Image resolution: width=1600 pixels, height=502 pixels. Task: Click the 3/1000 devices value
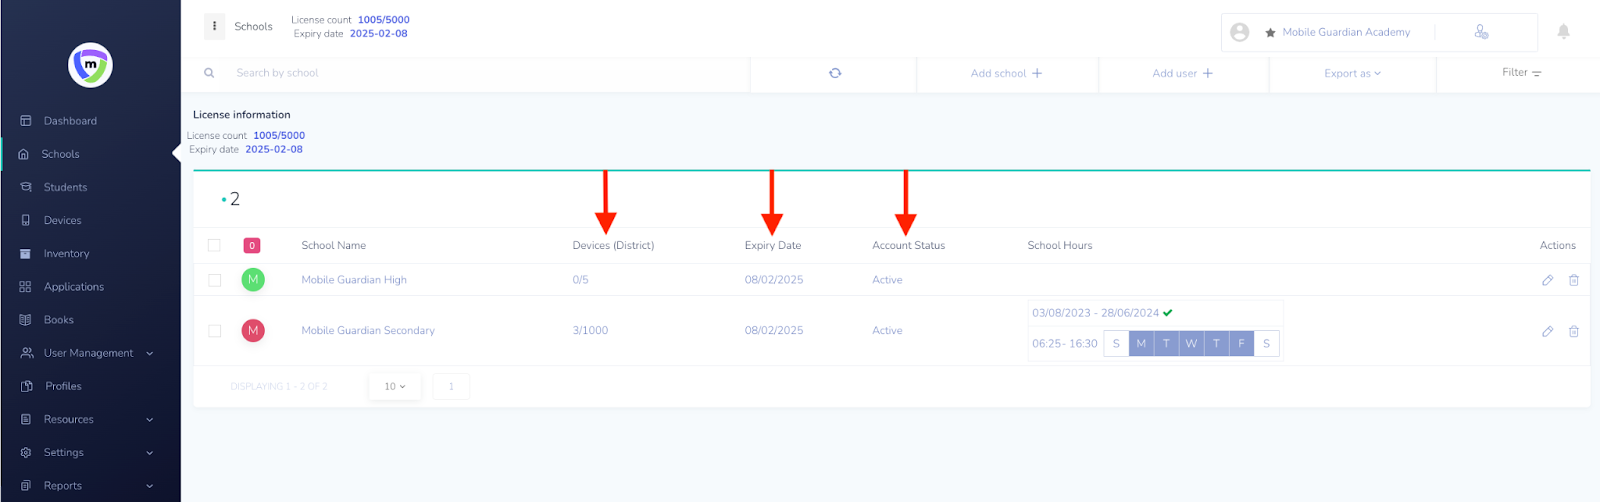[x=590, y=330]
